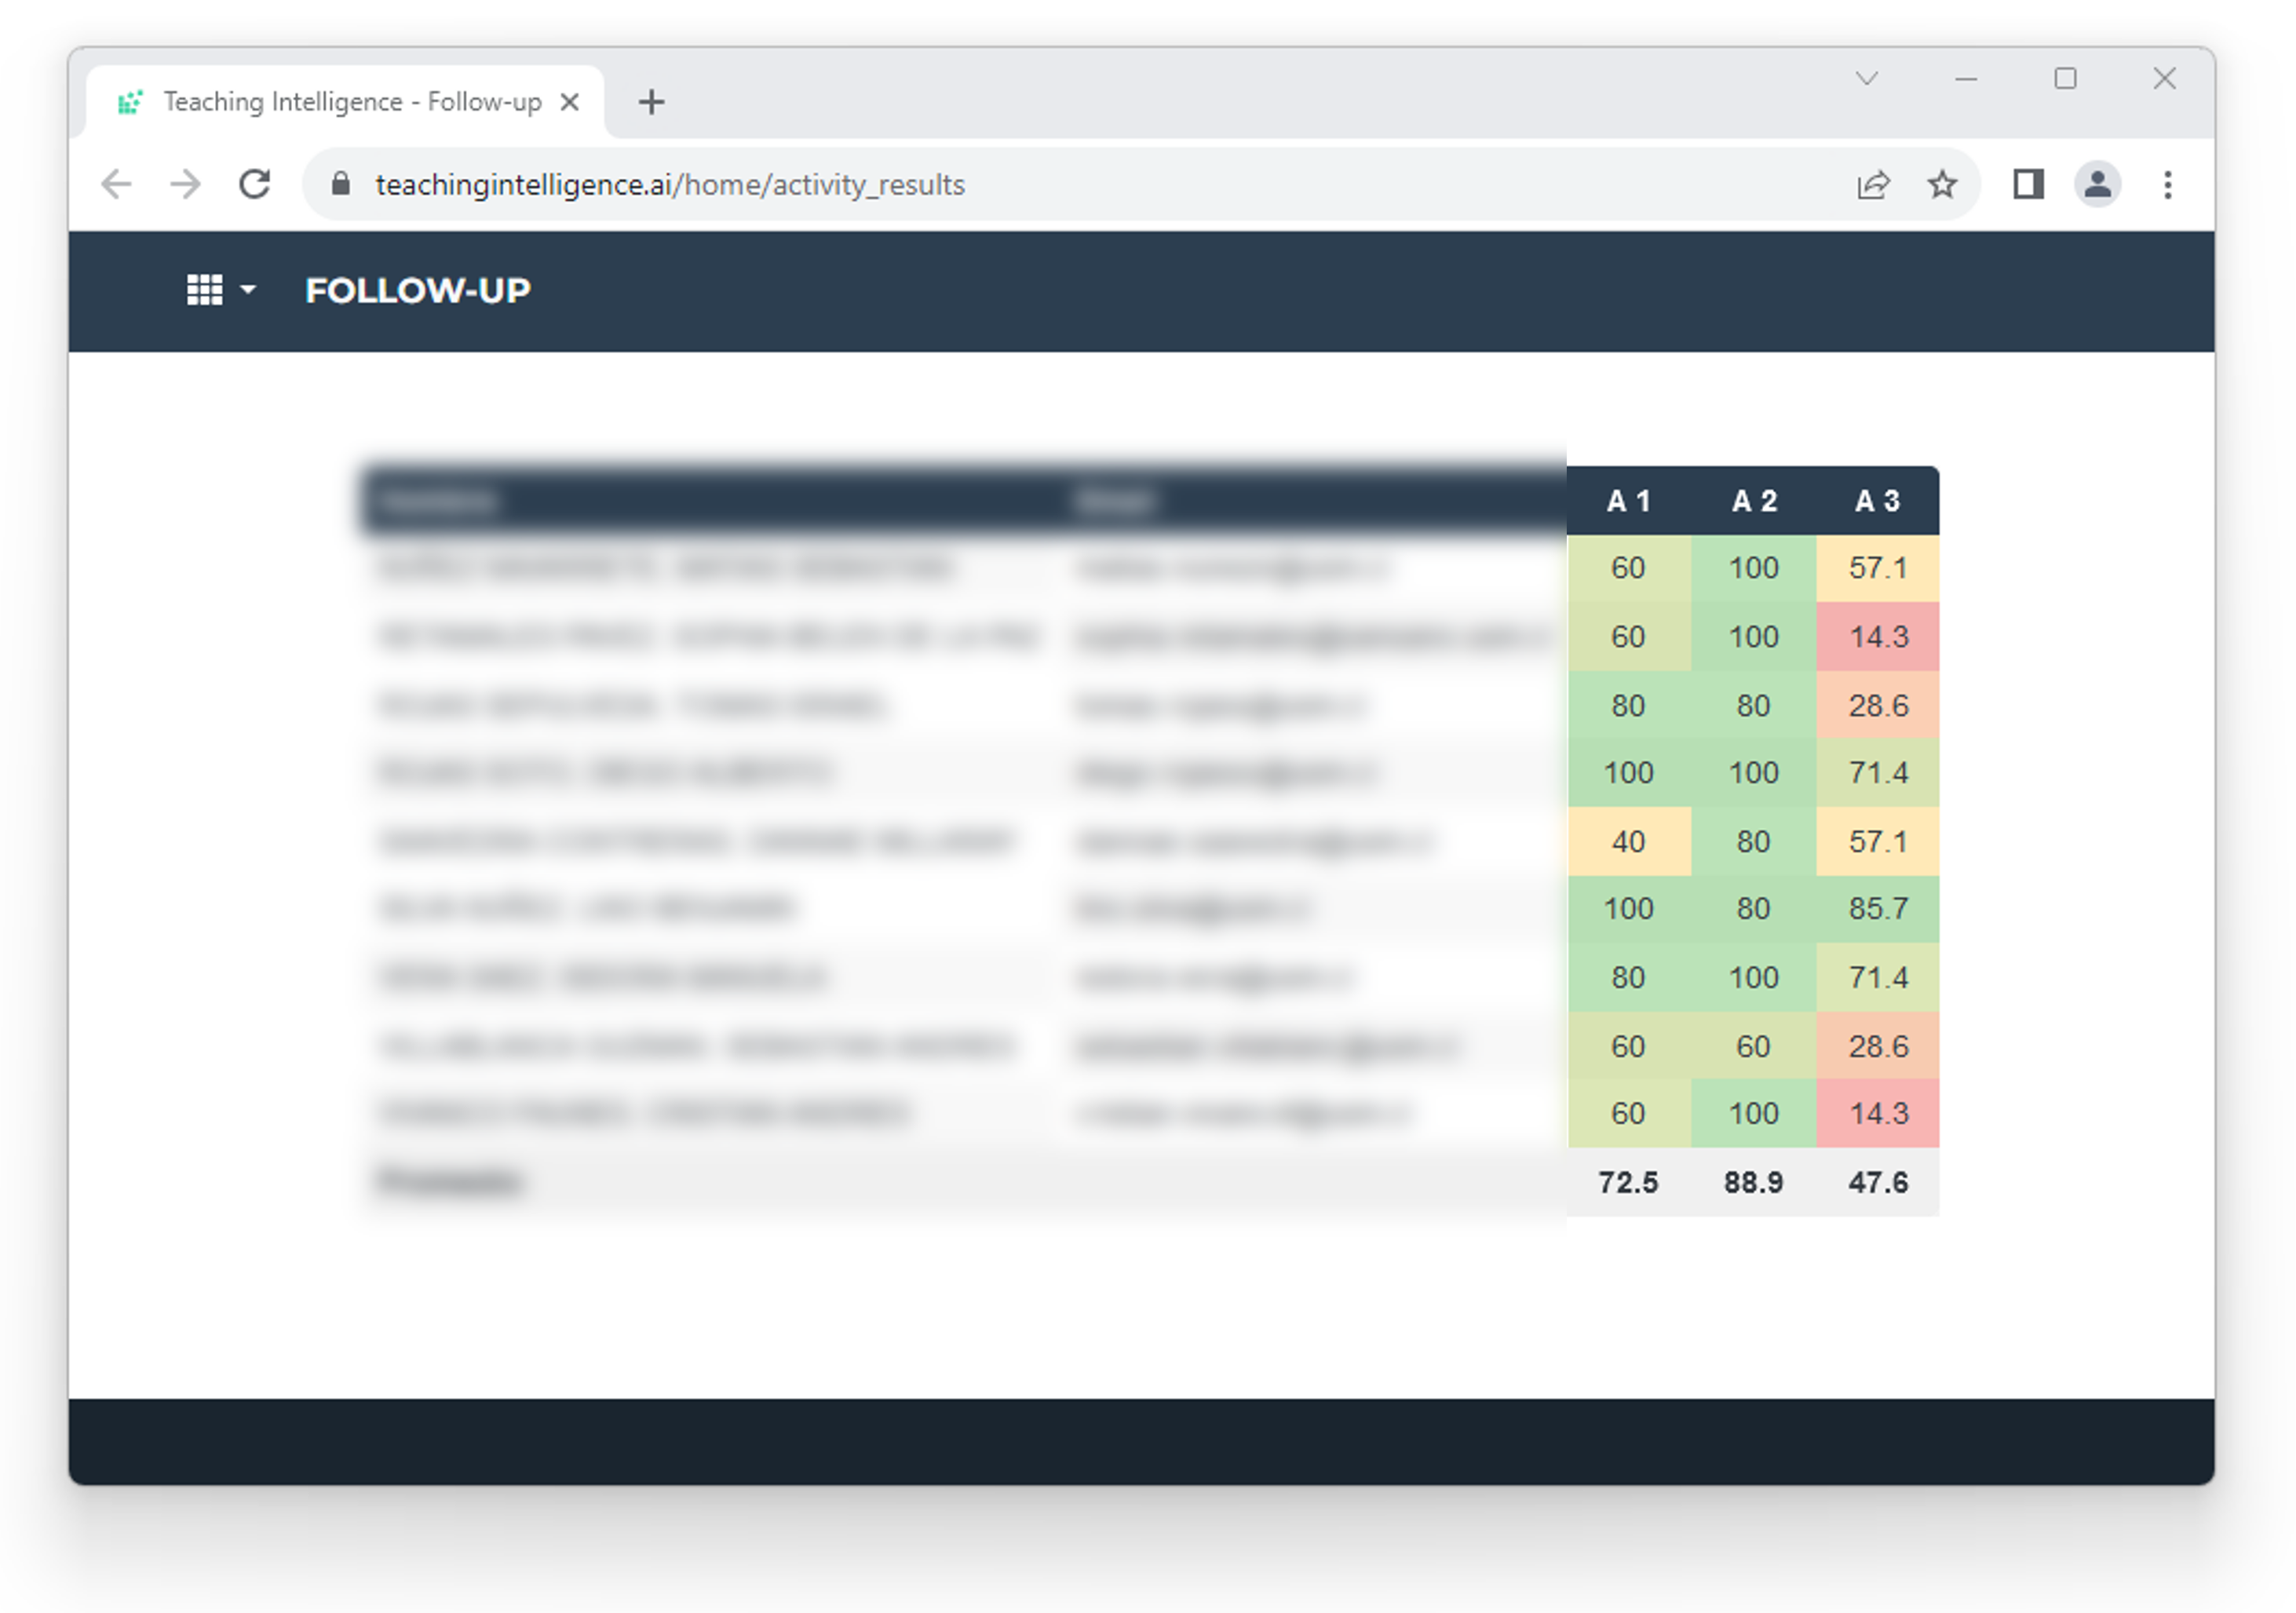Close the Follow-up browser tab
Image resolution: width=2296 pixels, height=1613 pixels.
pyautogui.click(x=570, y=102)
